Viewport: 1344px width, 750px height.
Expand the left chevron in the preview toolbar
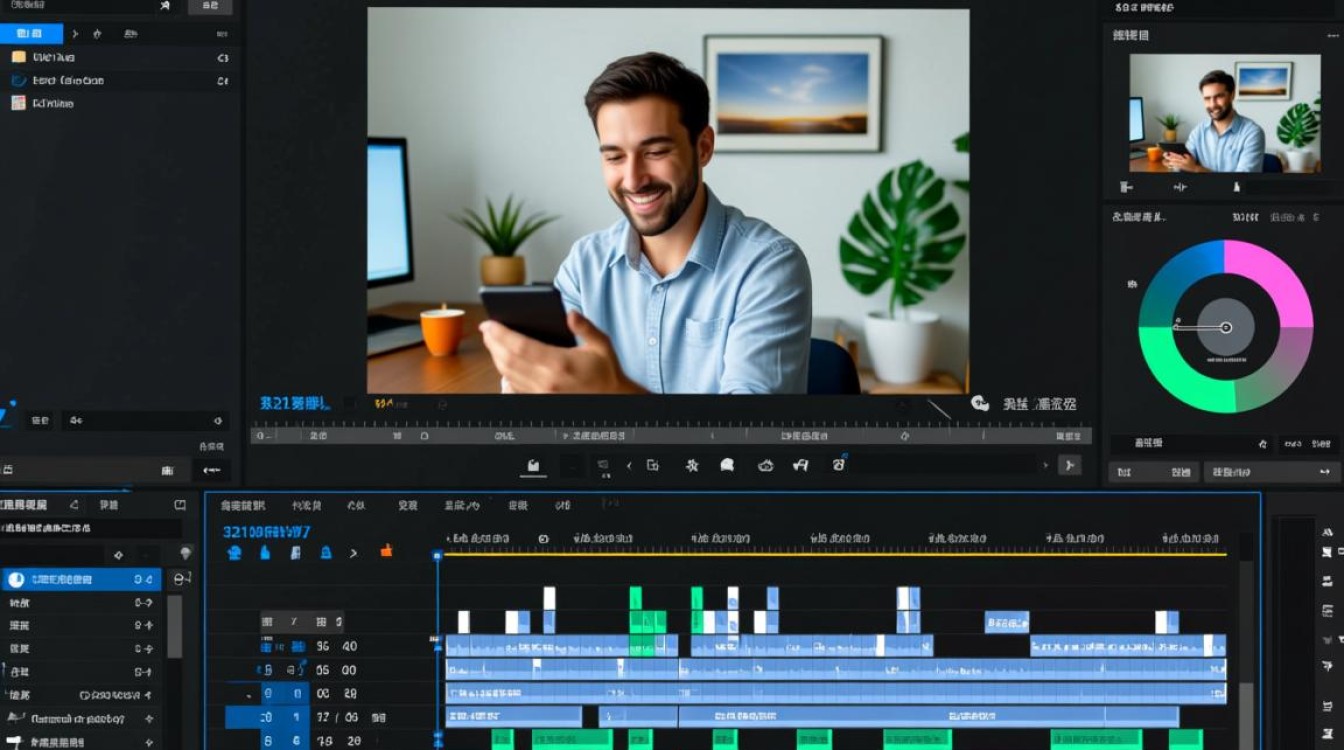(629, 465)
